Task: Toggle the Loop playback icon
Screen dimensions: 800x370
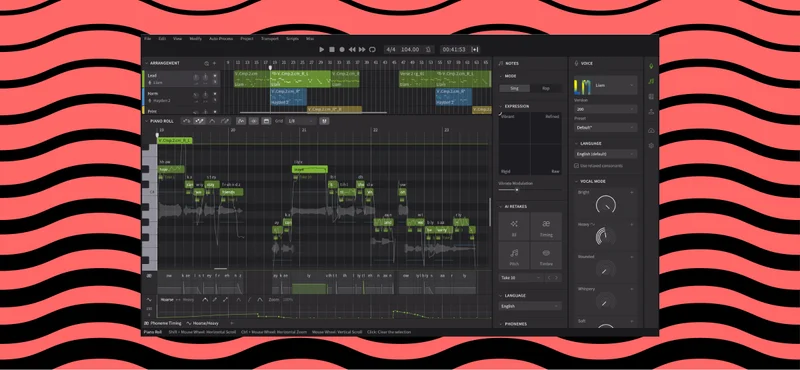Action: (372, 50)
